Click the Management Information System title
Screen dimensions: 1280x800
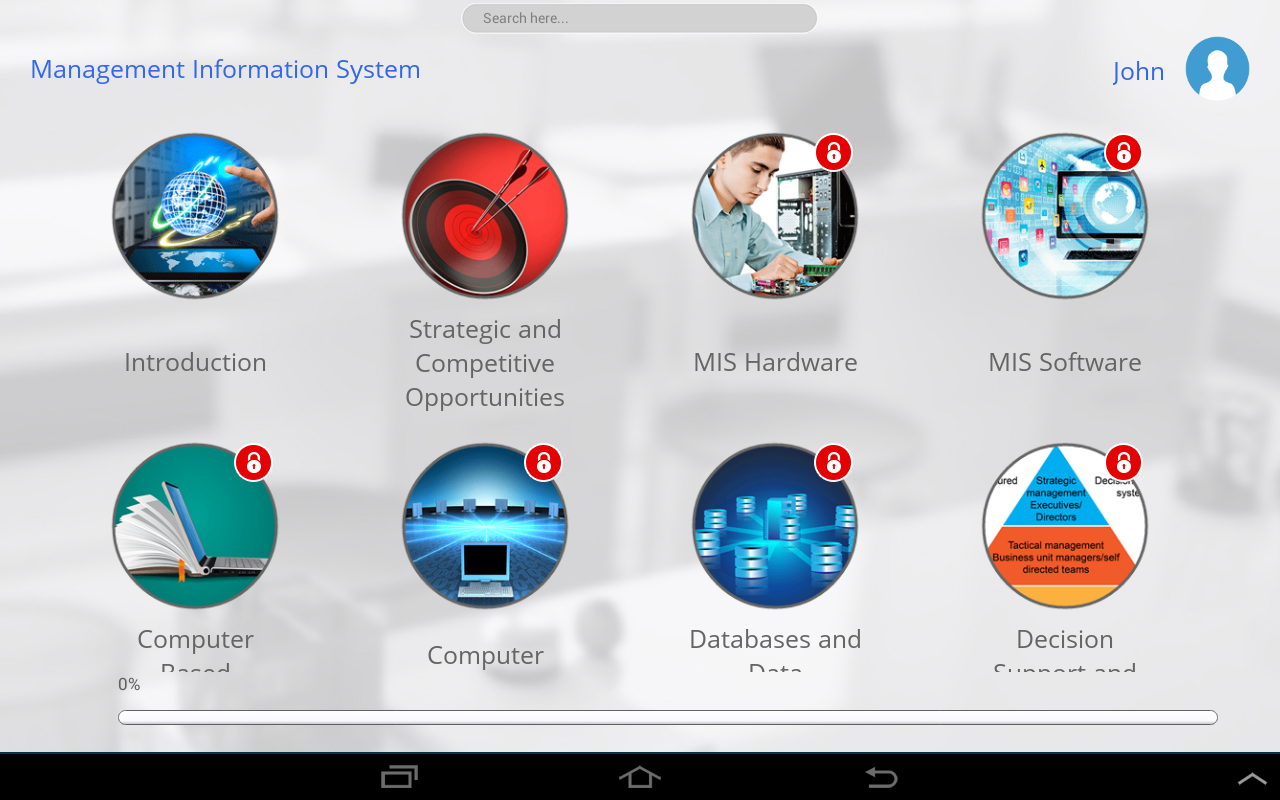click(x=225, y=70)
